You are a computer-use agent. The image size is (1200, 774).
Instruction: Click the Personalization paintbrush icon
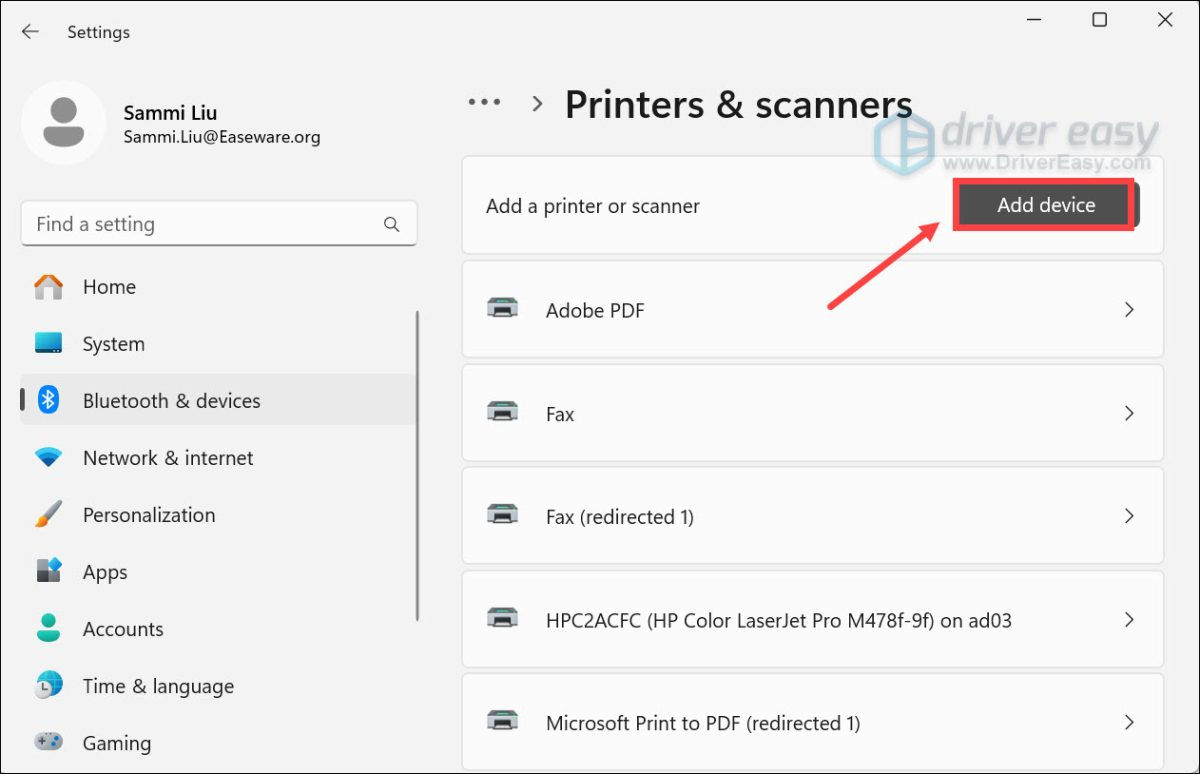point(48,515)
